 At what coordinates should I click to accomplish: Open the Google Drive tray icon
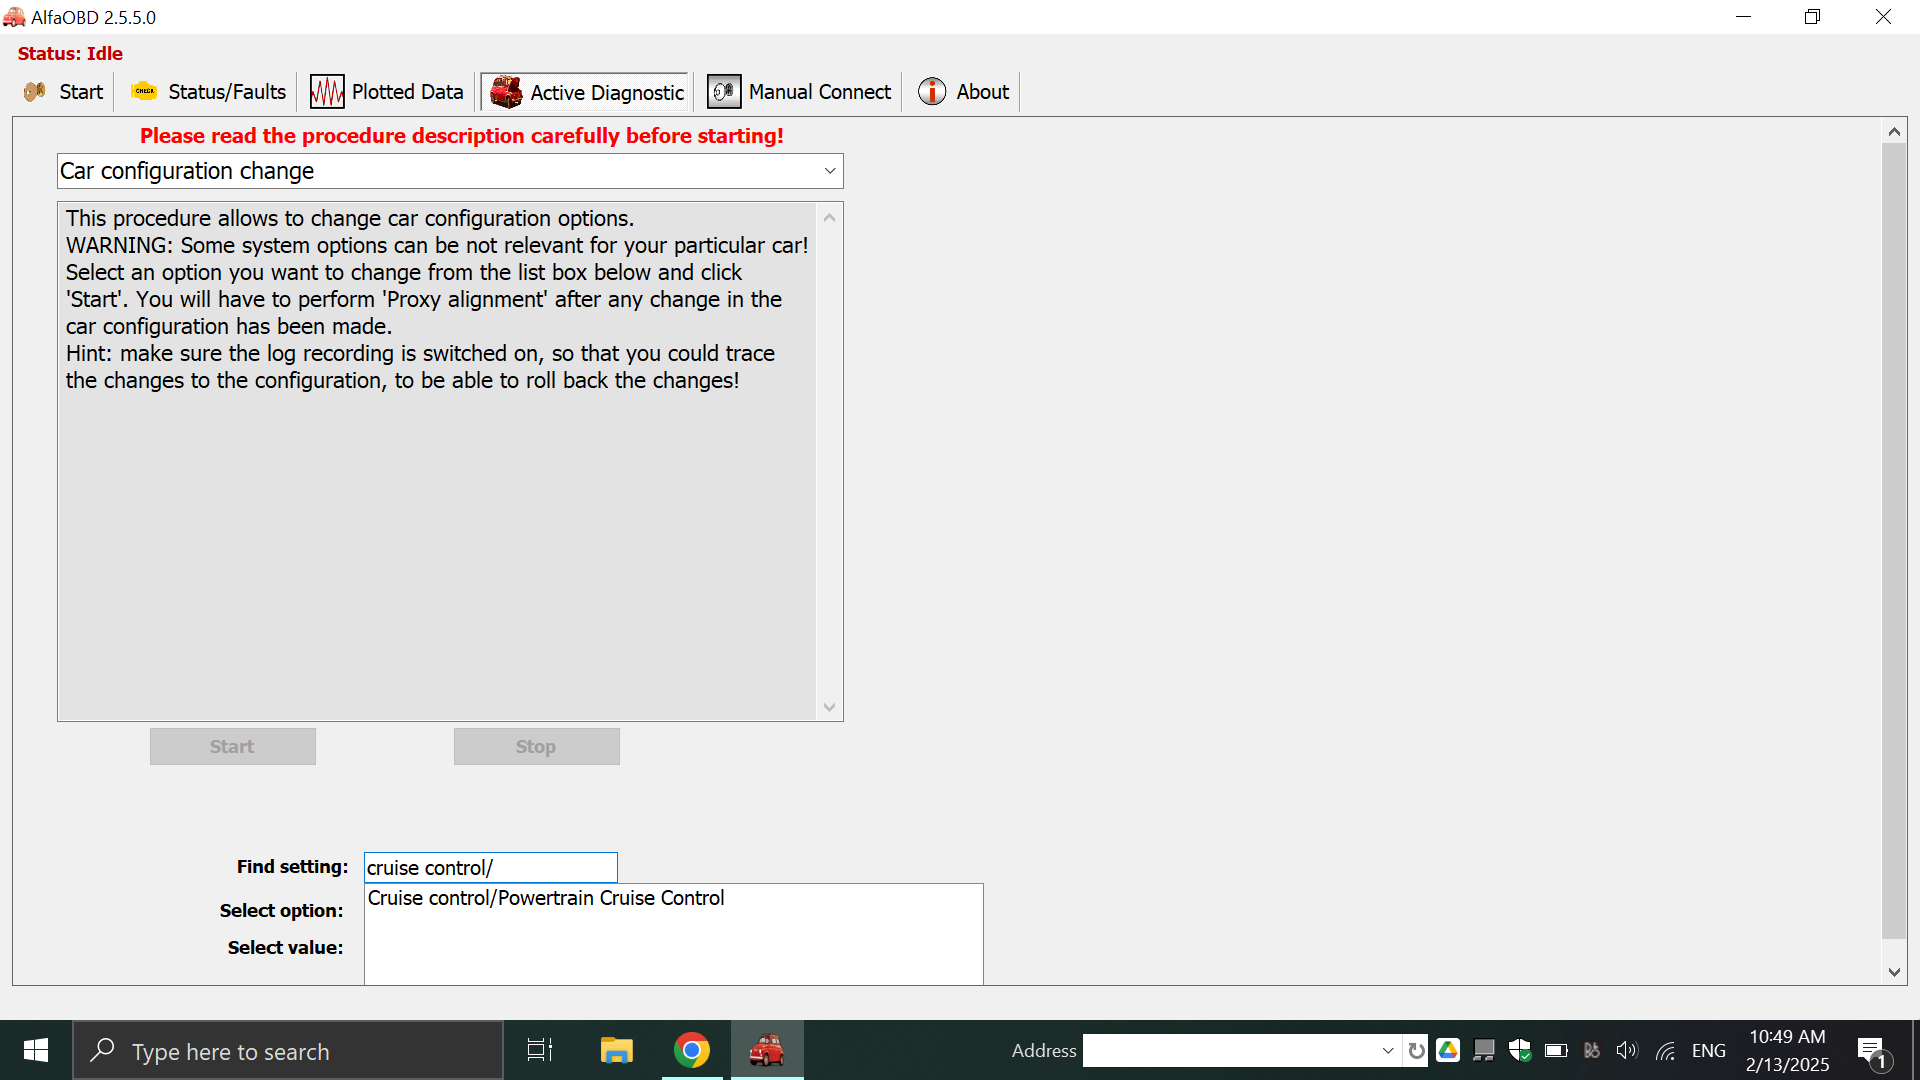1448,1050
